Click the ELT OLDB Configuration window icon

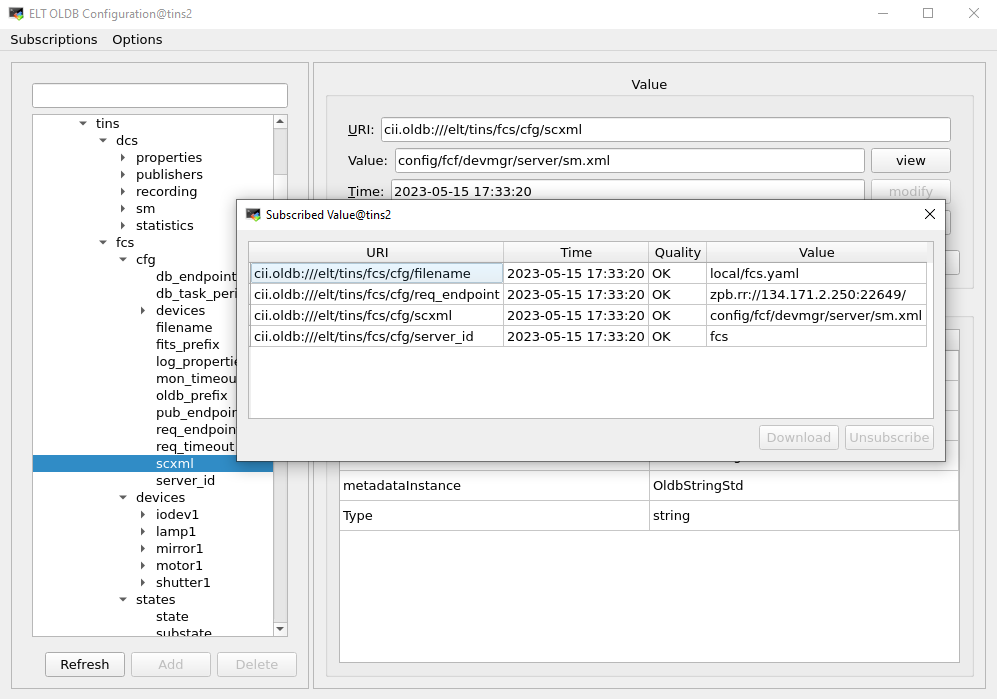(x=16, y=13)
